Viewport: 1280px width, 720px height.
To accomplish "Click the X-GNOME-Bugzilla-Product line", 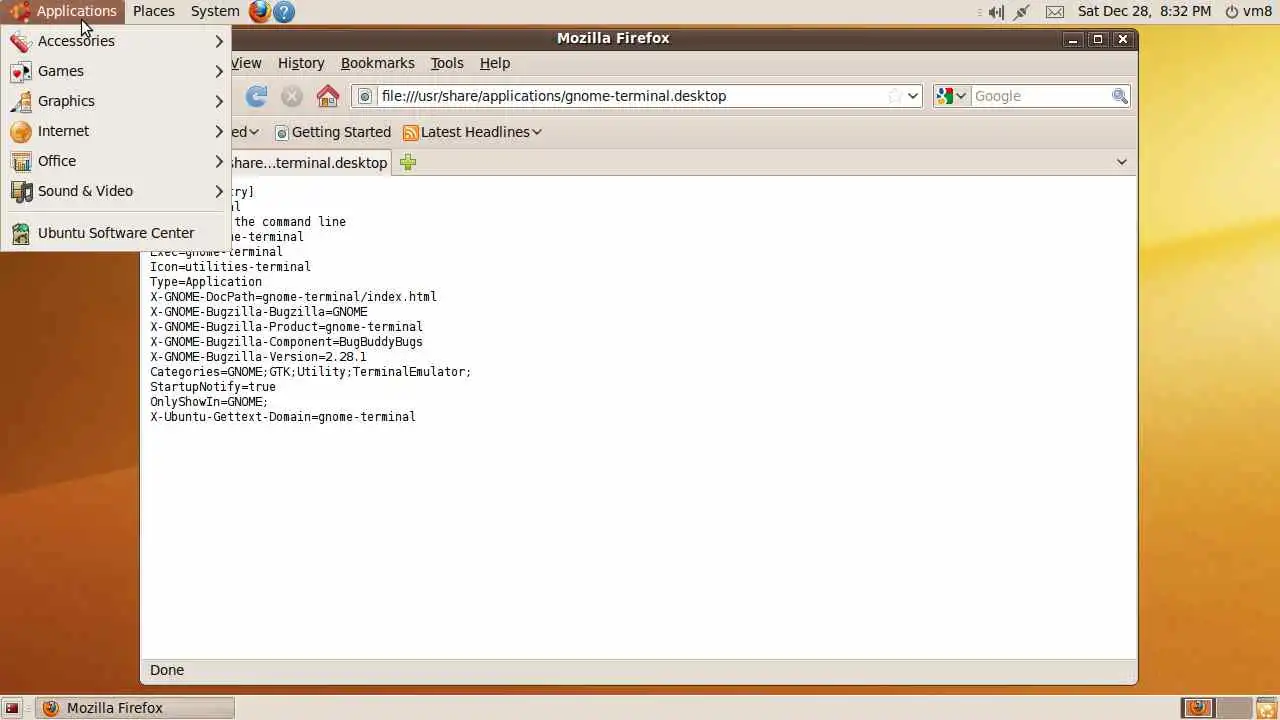I will pyautogui.click(x=286, y=327).
